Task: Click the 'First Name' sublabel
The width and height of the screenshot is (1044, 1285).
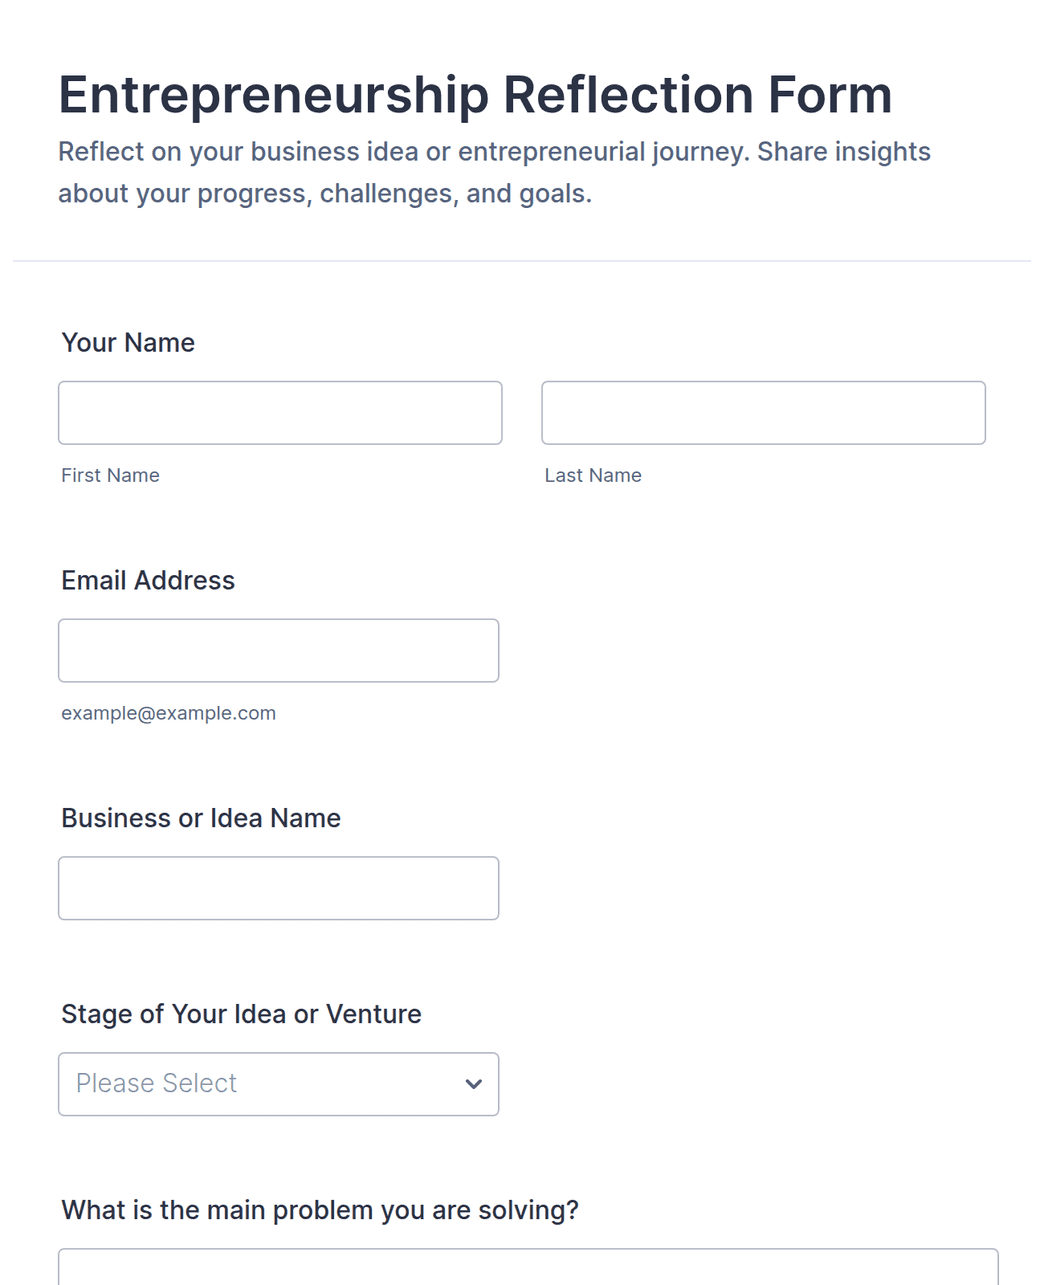Action: 110,475
